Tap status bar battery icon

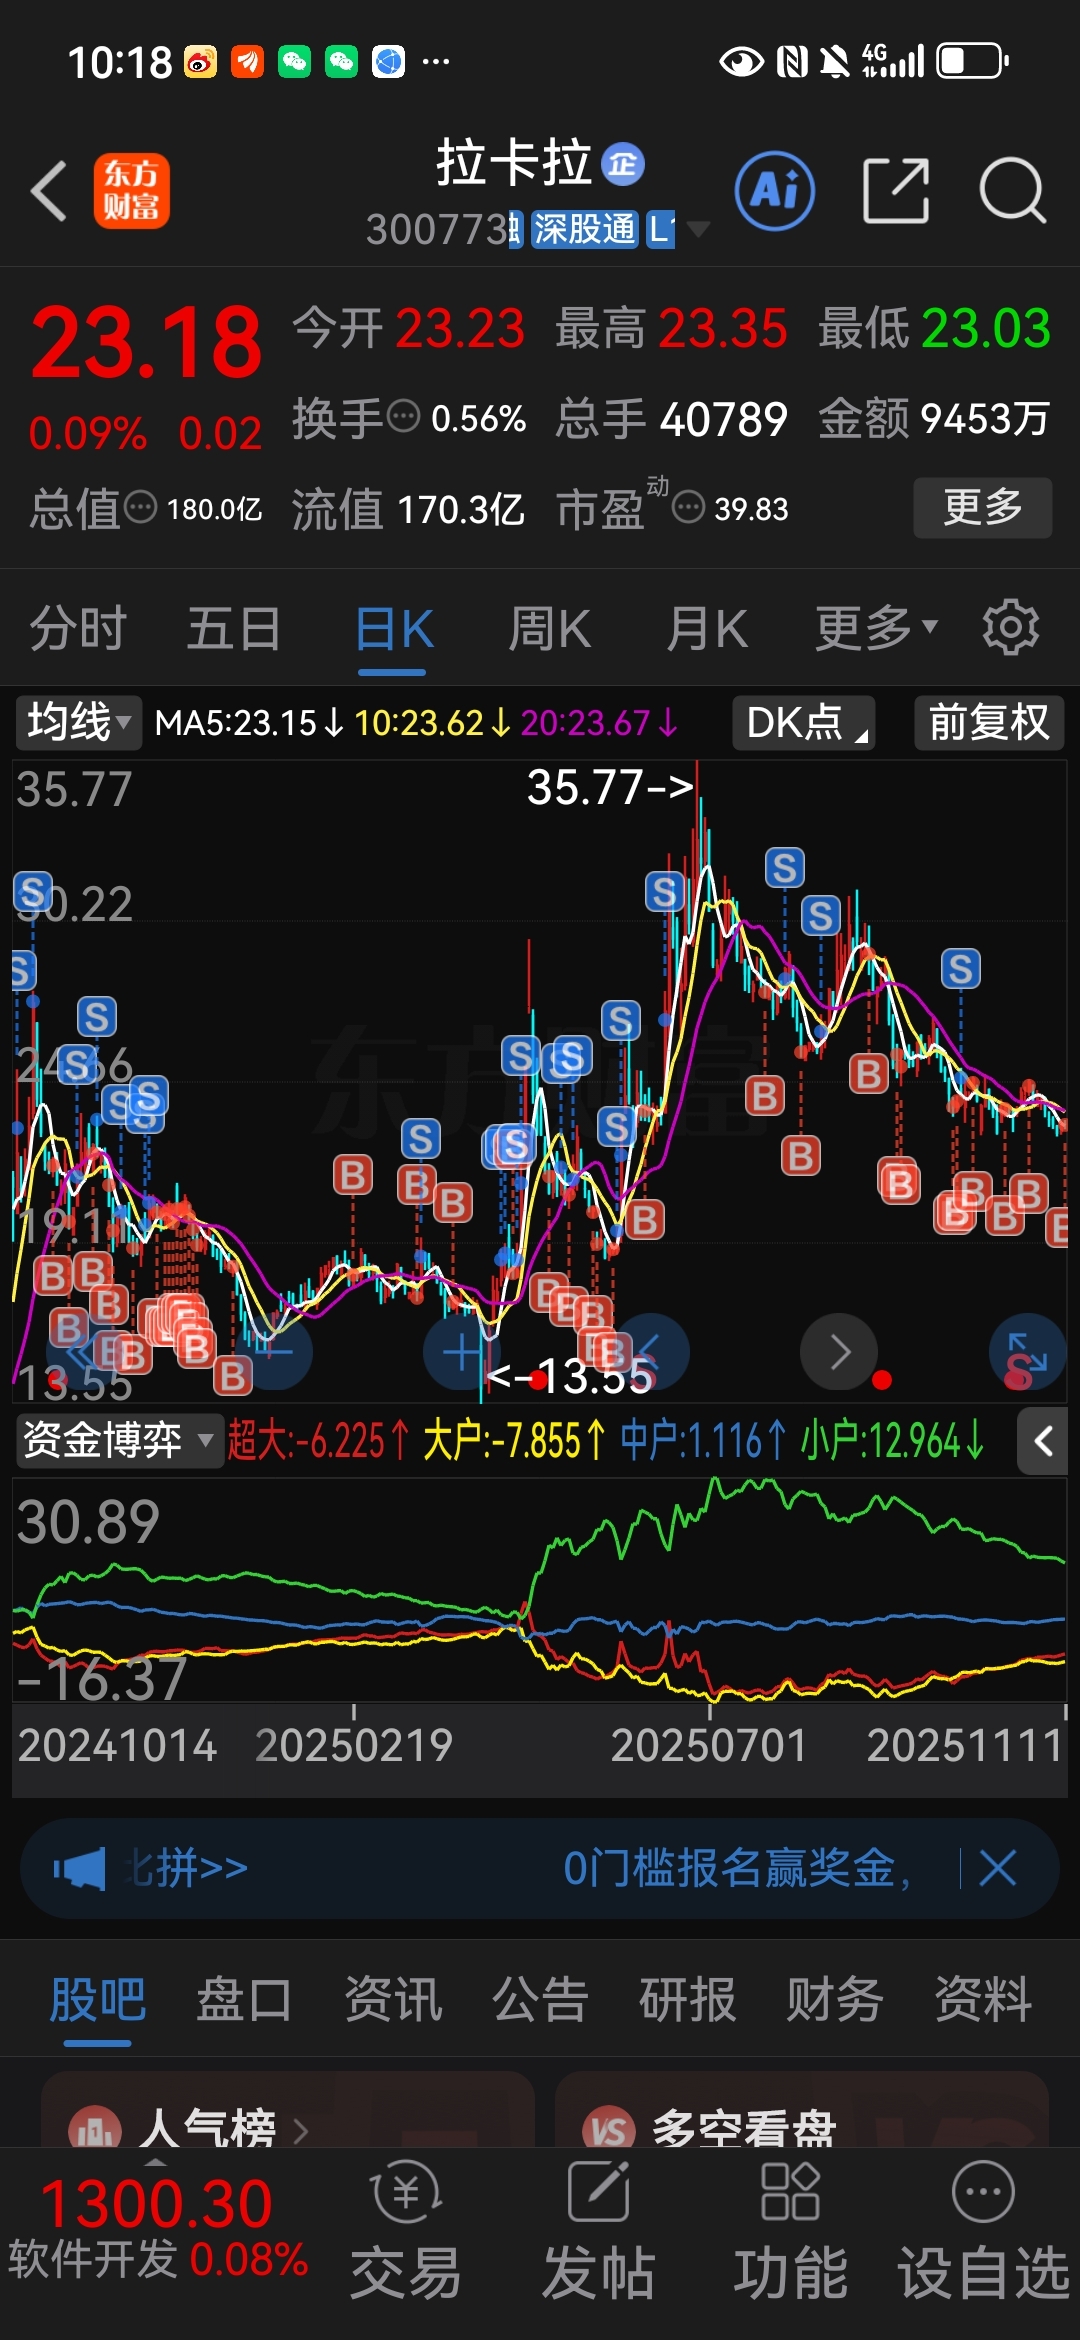[972, 61]
